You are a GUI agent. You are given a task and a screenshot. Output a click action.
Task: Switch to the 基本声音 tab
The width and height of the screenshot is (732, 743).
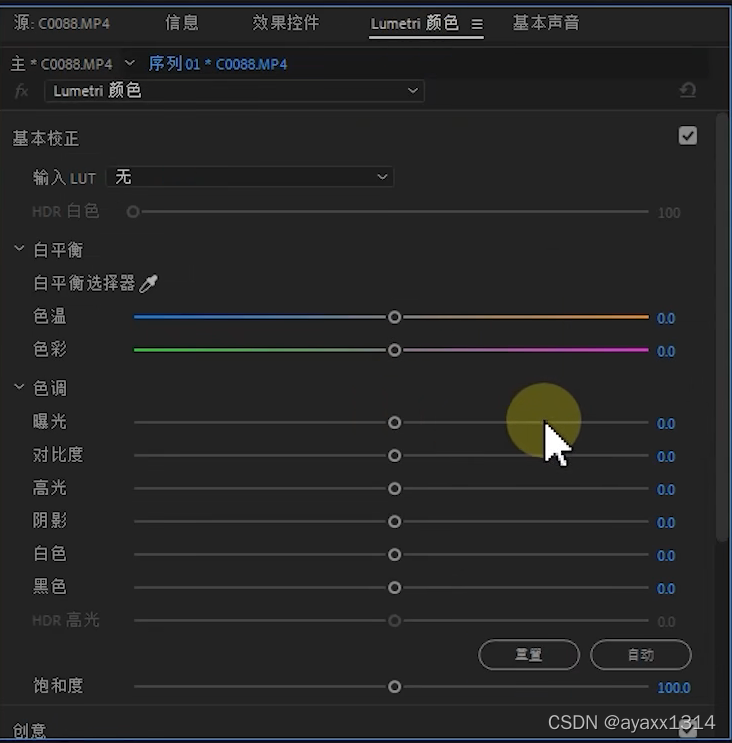click(x=546, y=23)
